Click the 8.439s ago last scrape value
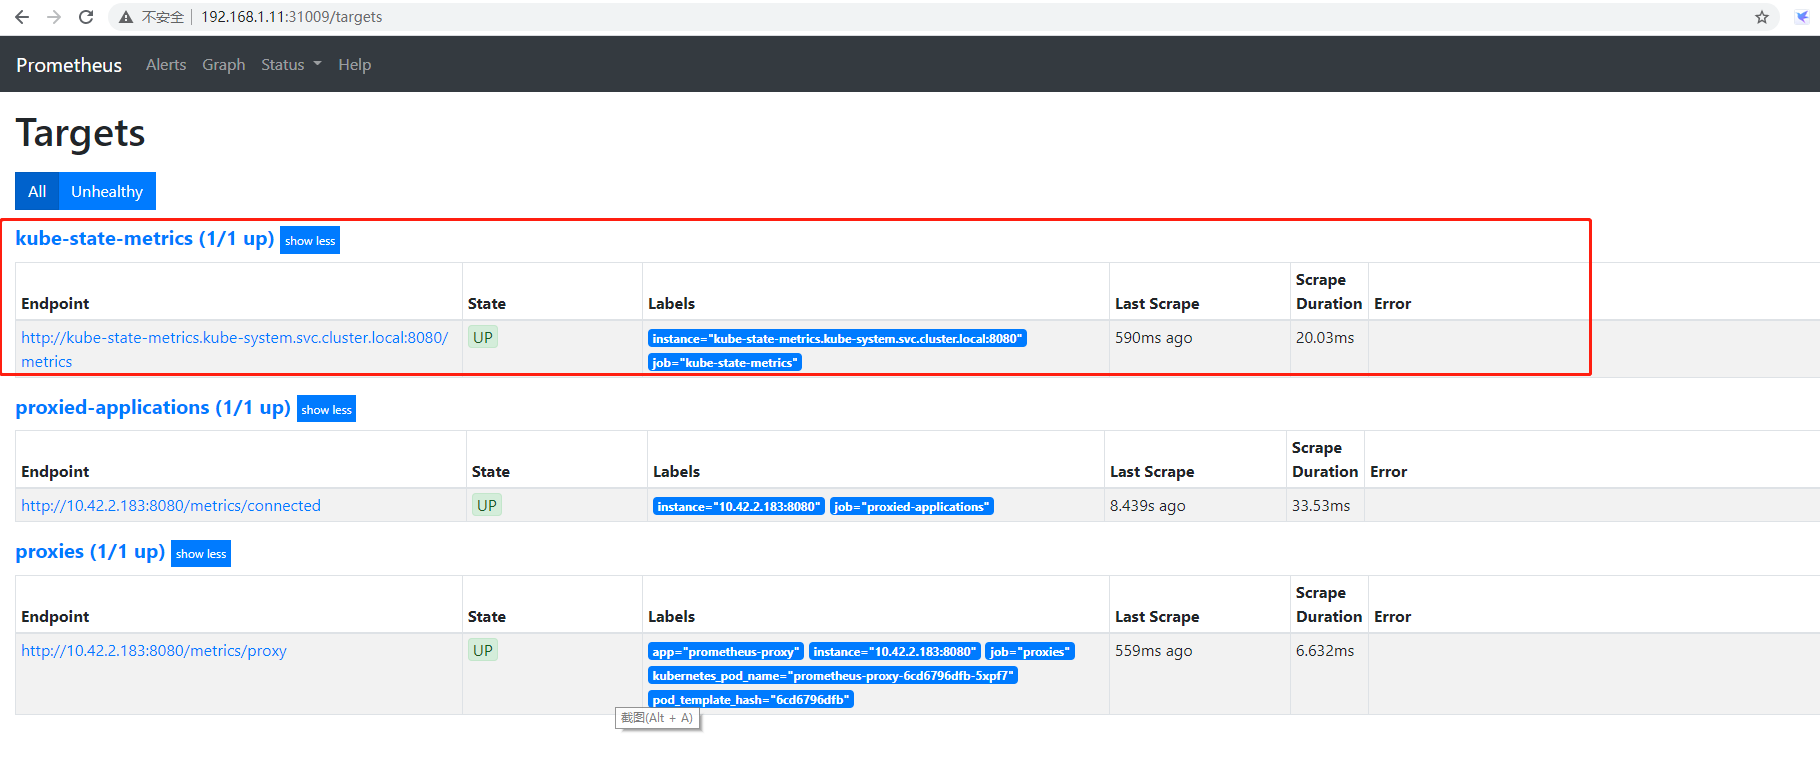1820x763 pixels. coord(1148,506)
